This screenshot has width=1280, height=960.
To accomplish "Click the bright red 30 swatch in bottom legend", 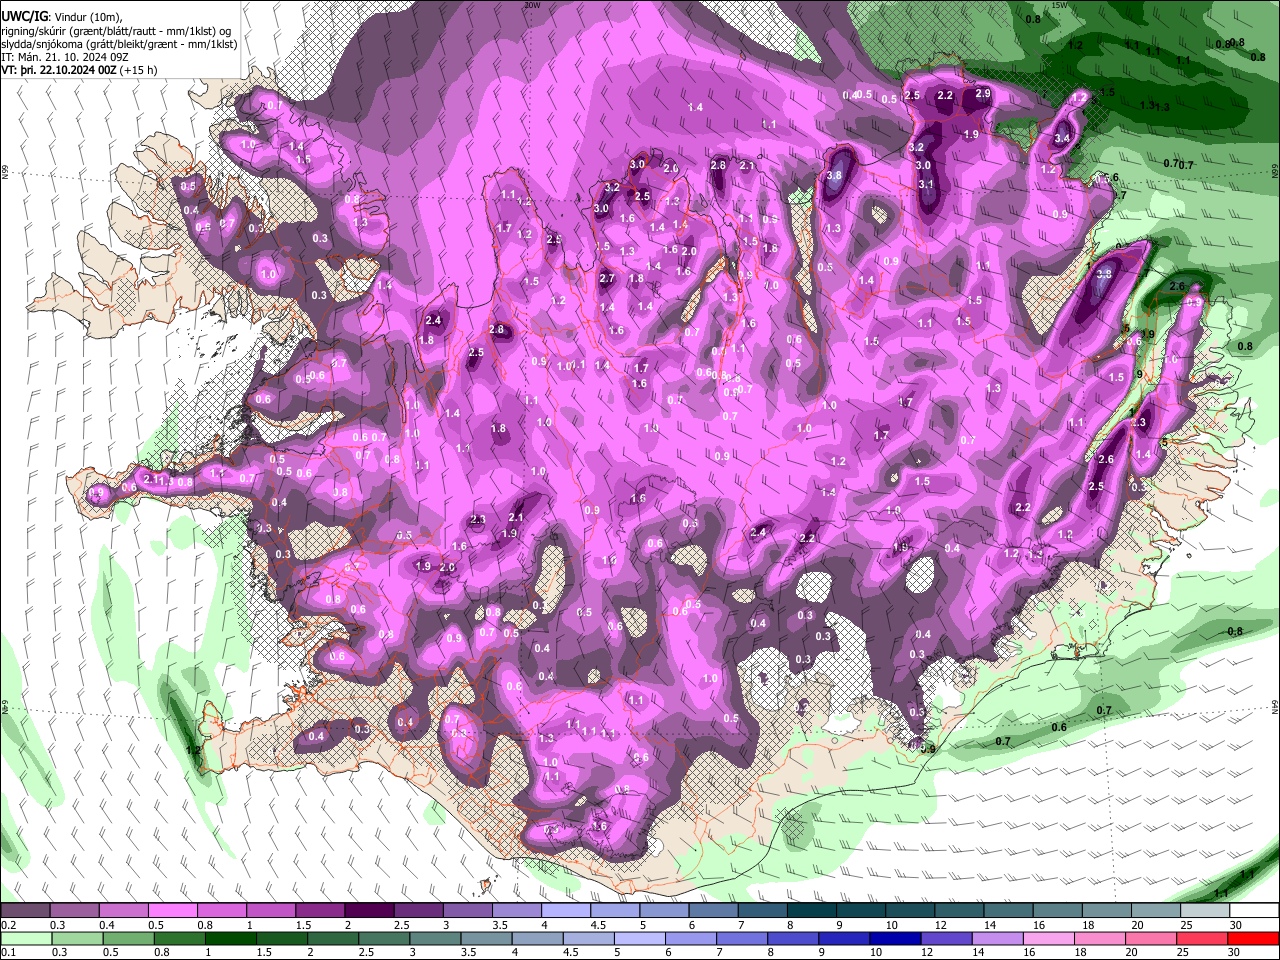I will pos(1254,939).
